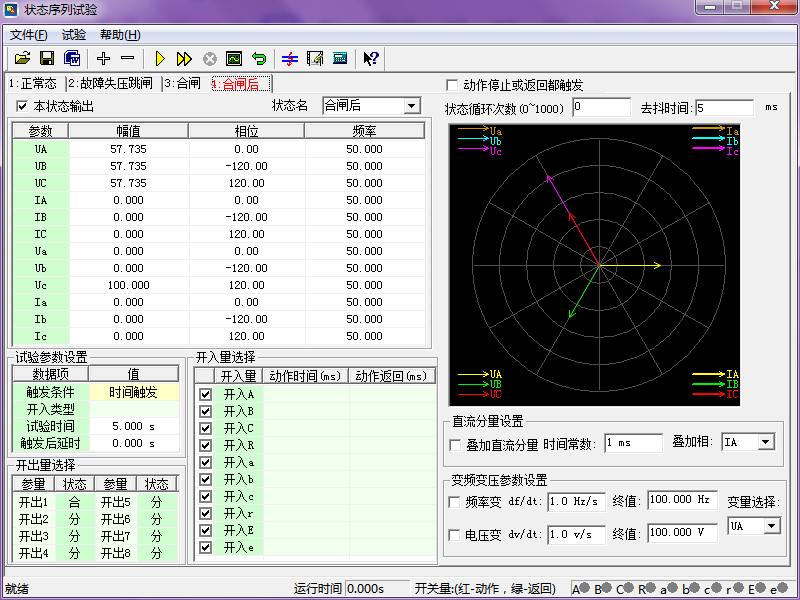800x600 pixels.
Task: Click the 状态循环次数 input field
Action: (x=600, y=107)
